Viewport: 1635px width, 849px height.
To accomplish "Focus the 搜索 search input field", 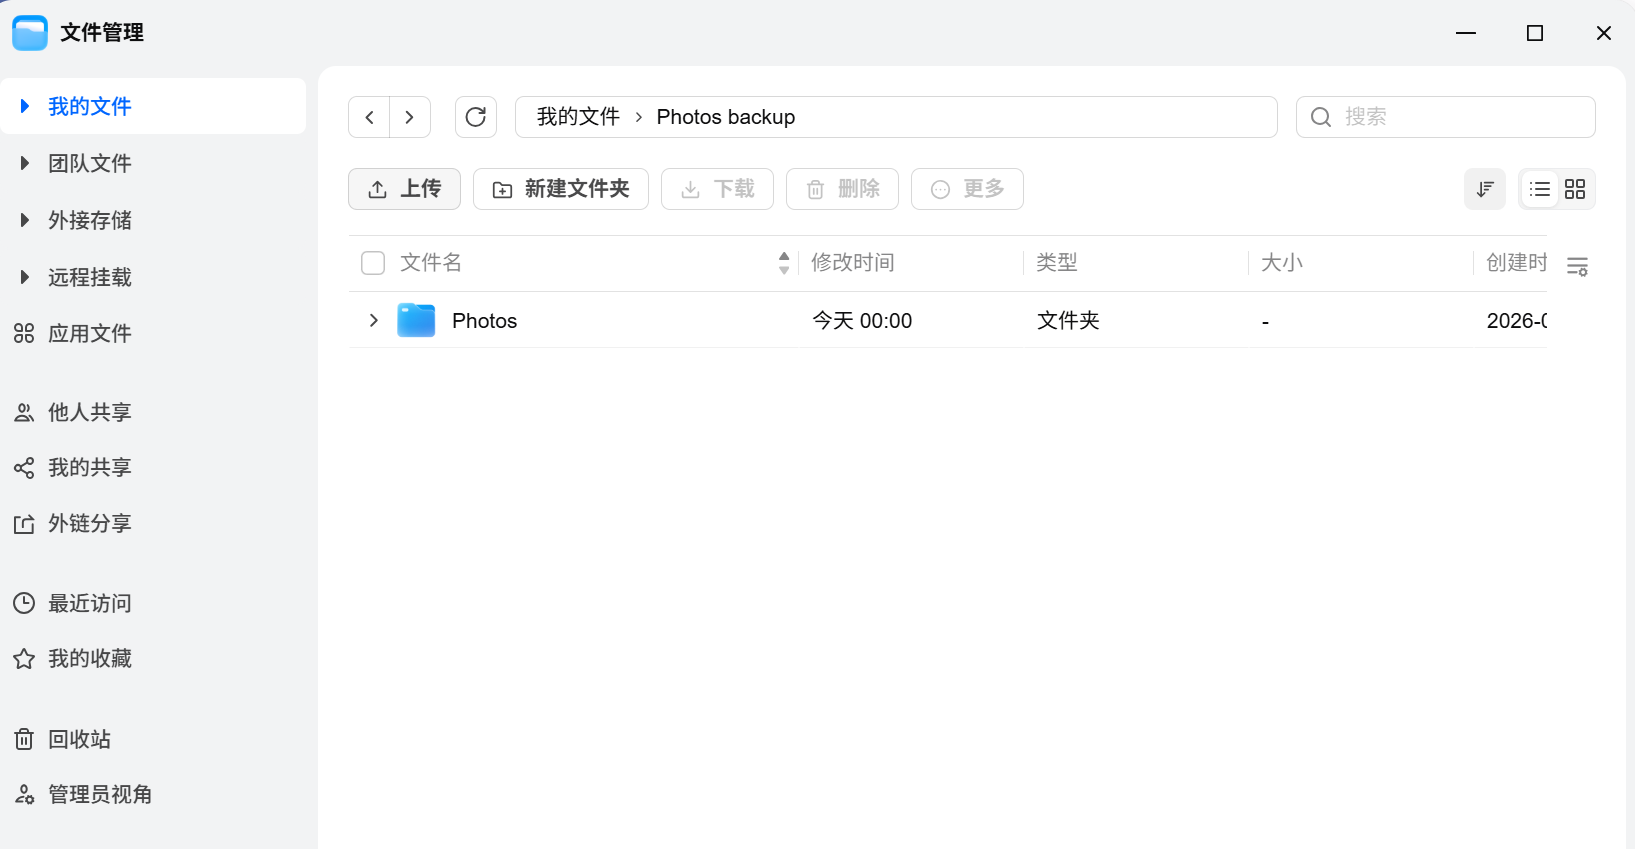I will coord(1446,117).
